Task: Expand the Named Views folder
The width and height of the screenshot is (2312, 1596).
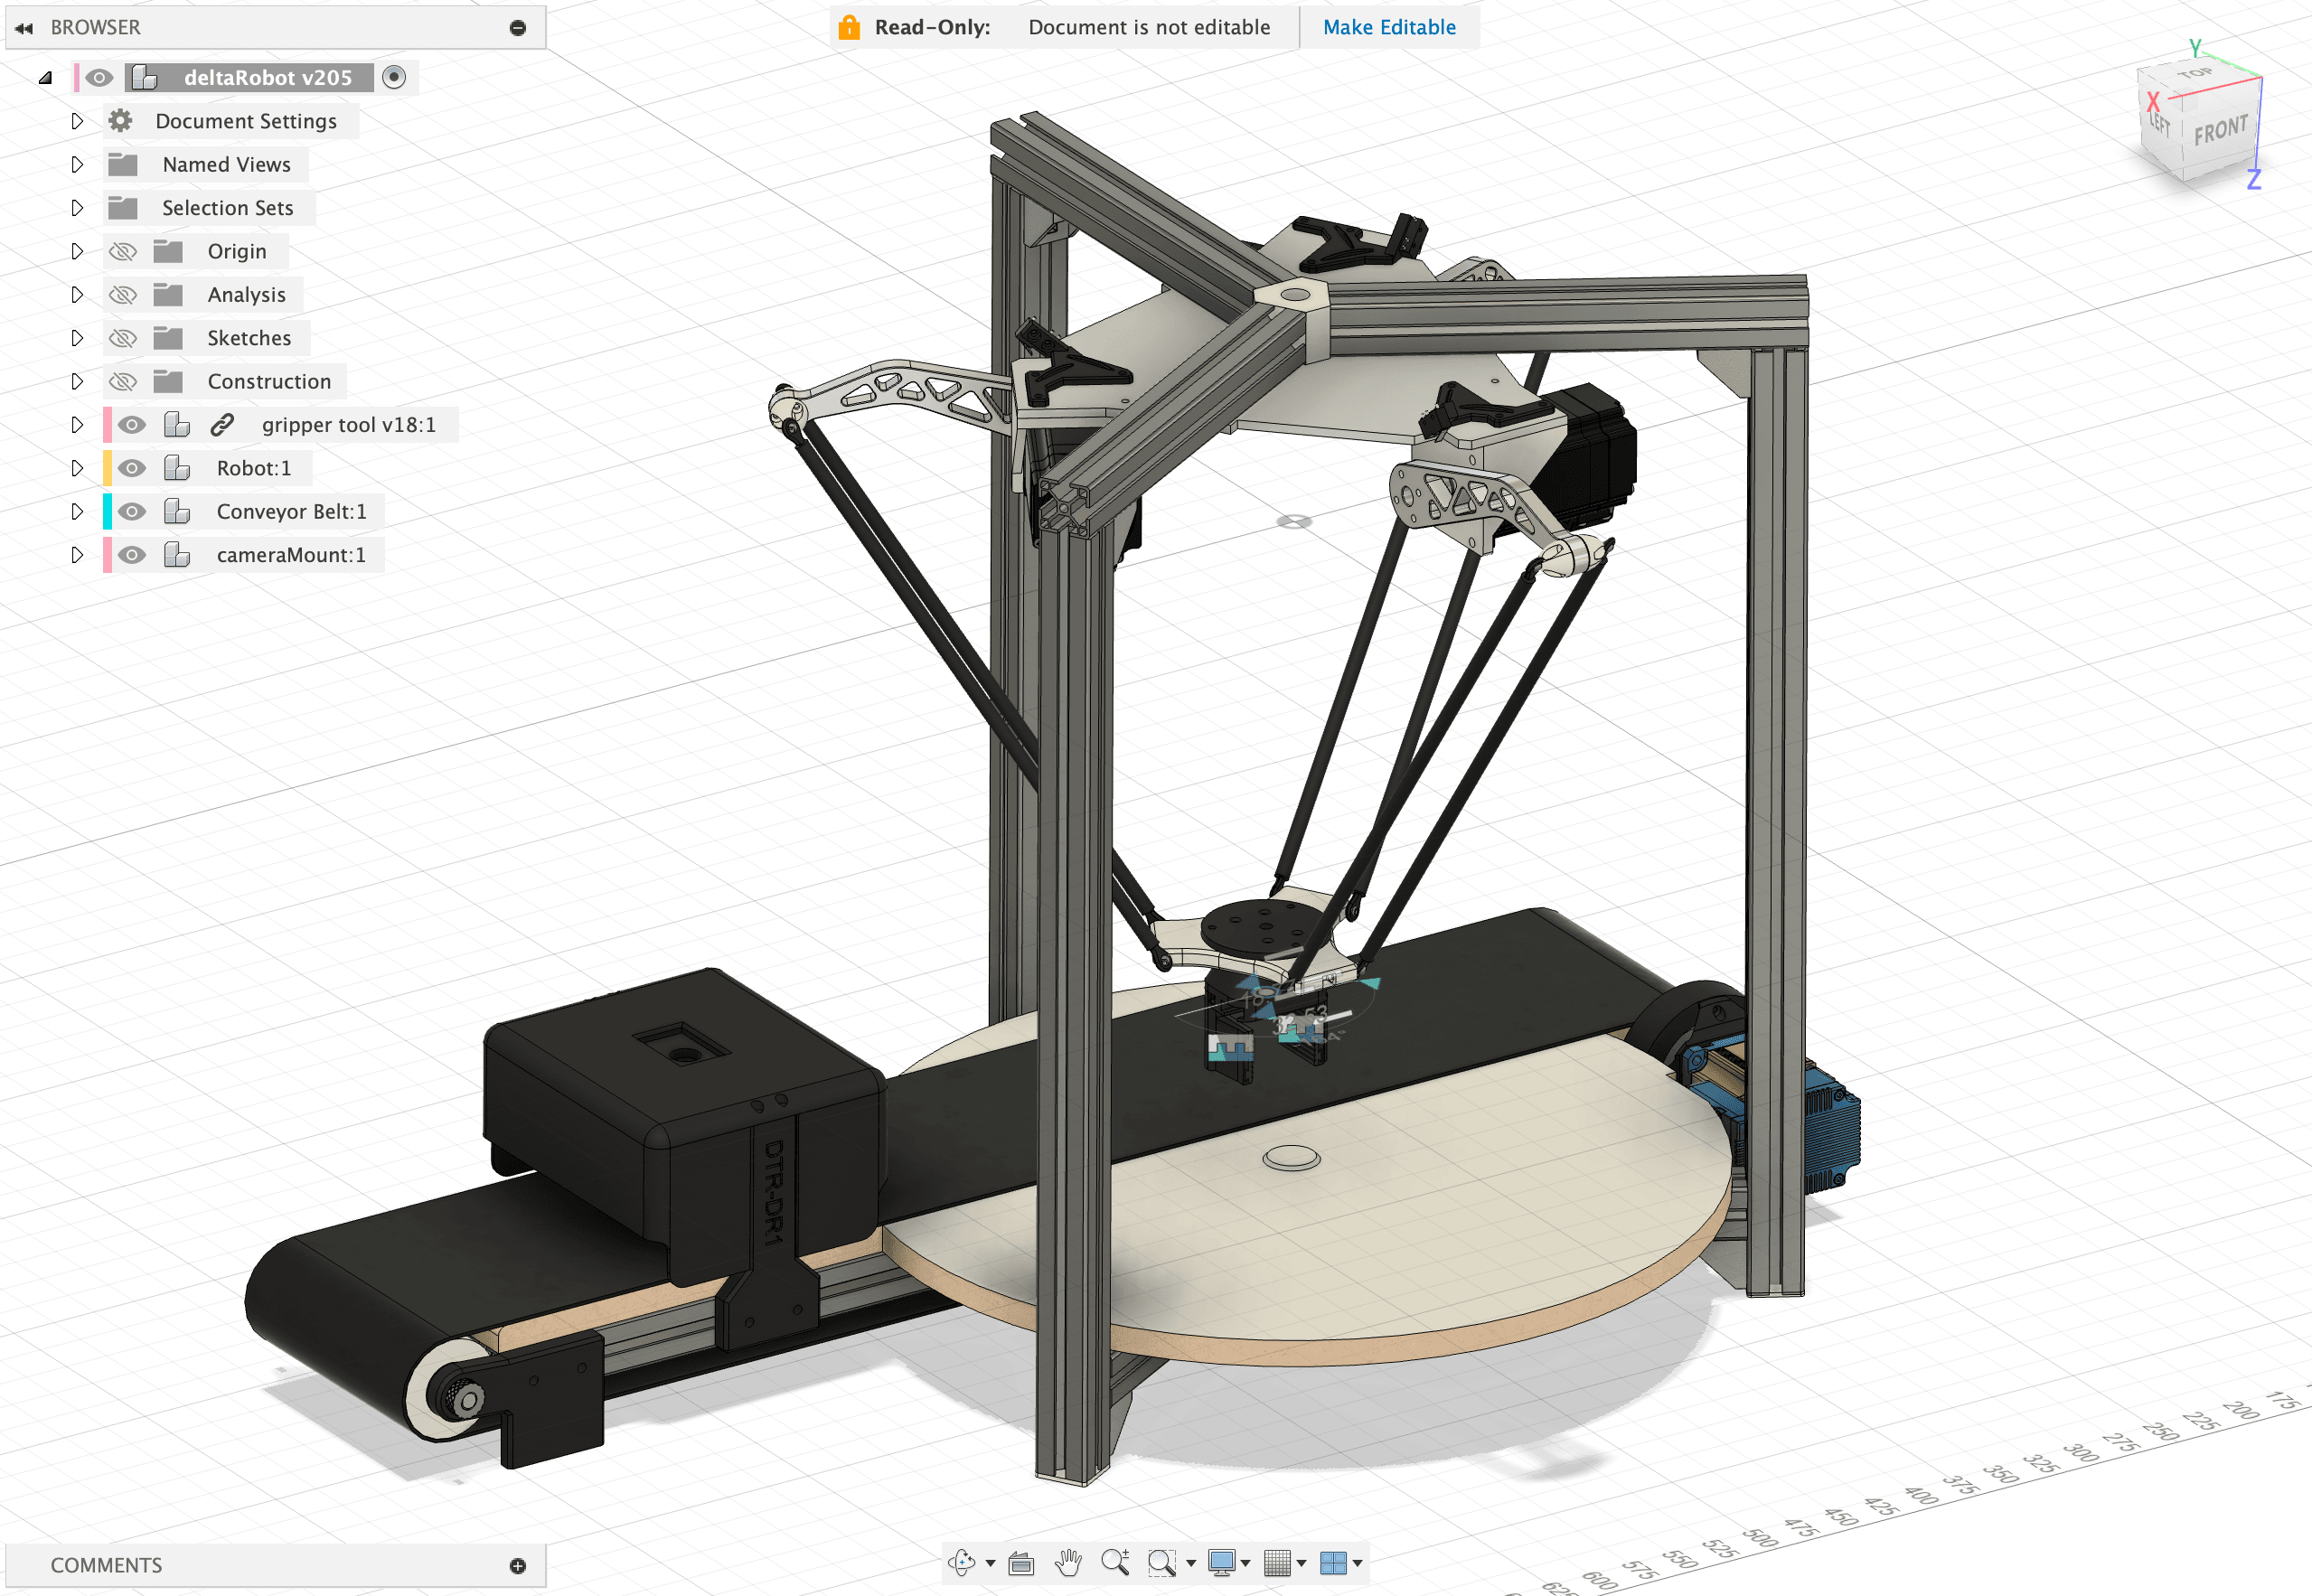Action: tap(78, 164)
